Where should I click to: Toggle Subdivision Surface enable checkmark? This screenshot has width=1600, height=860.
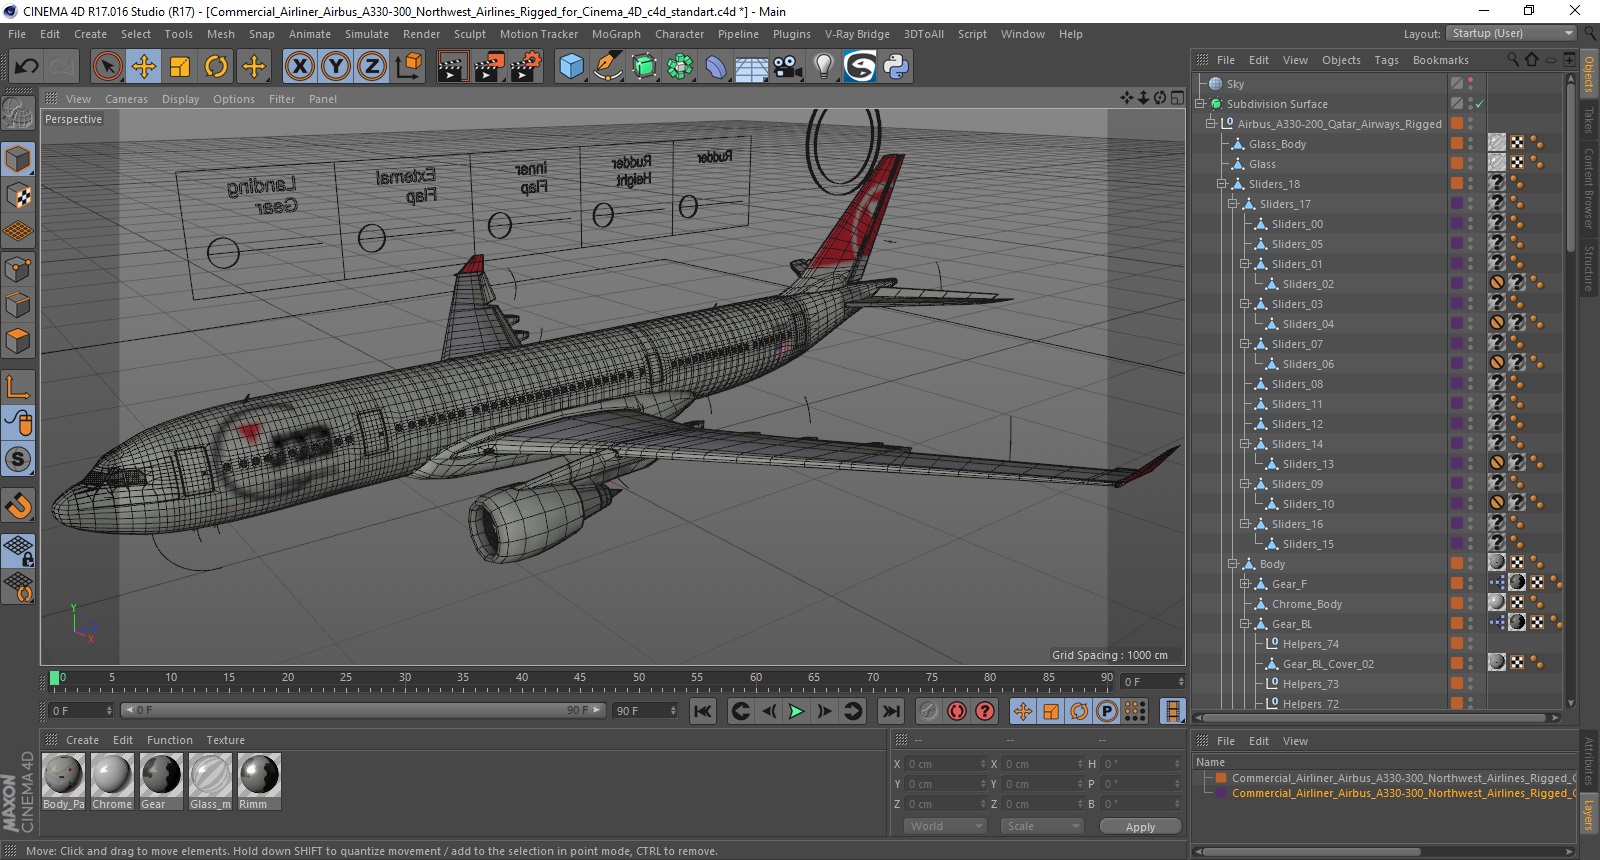pos(1479,104)
